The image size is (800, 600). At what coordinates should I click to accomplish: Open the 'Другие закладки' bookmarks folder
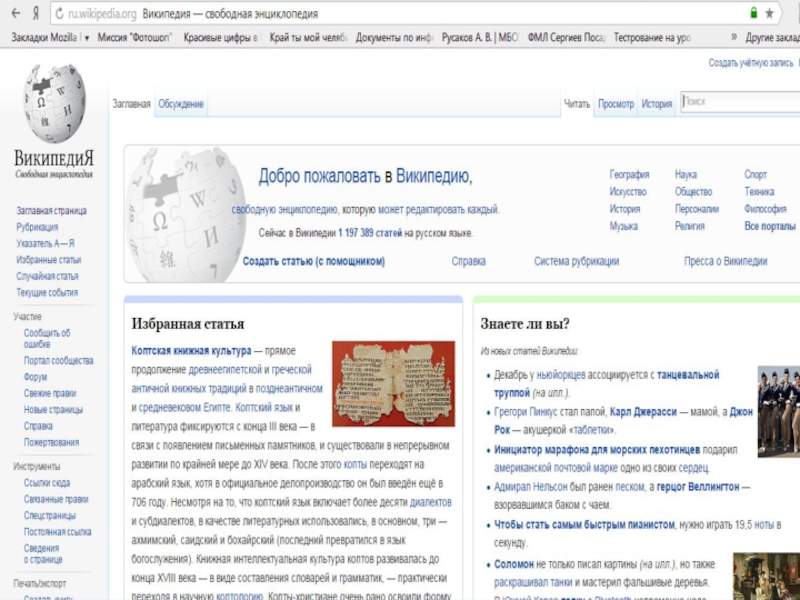point(772,37)
